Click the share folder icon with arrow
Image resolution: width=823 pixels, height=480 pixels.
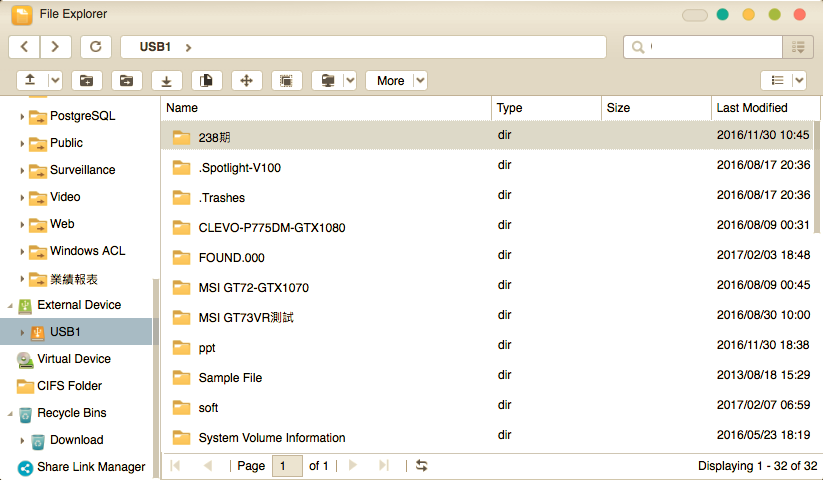click(126, 80)
